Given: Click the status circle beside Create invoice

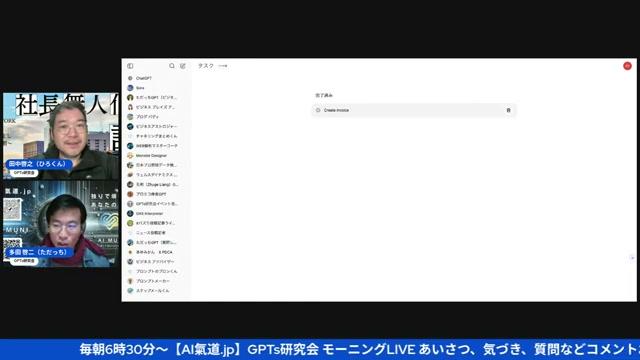Looking at the screenshot, I should point(318,110).
